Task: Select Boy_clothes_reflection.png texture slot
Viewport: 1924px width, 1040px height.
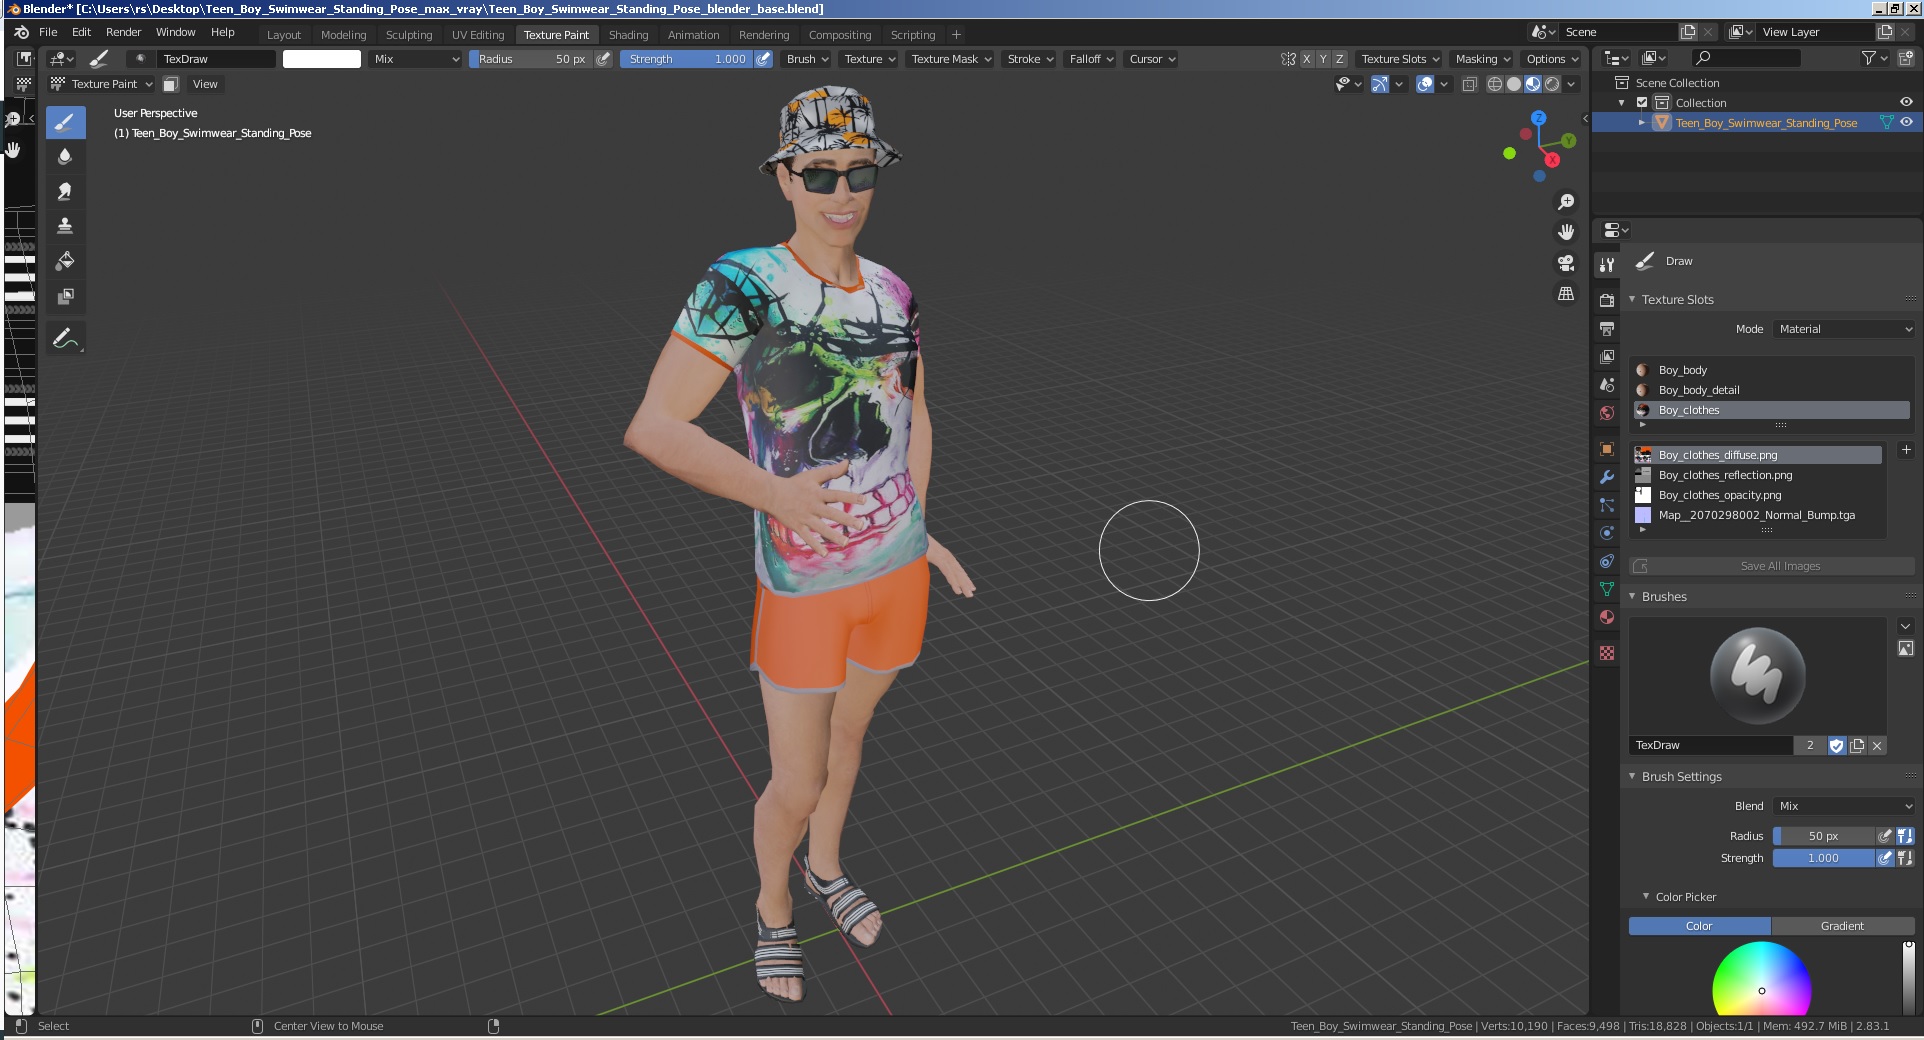Action: (1757, 475)
